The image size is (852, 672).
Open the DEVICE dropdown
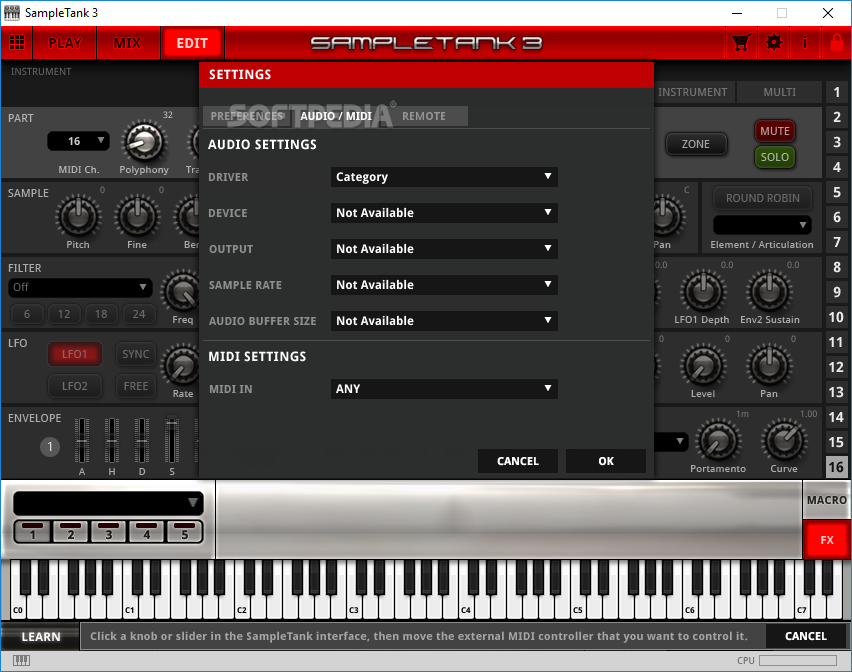click(x=444, y=213)
